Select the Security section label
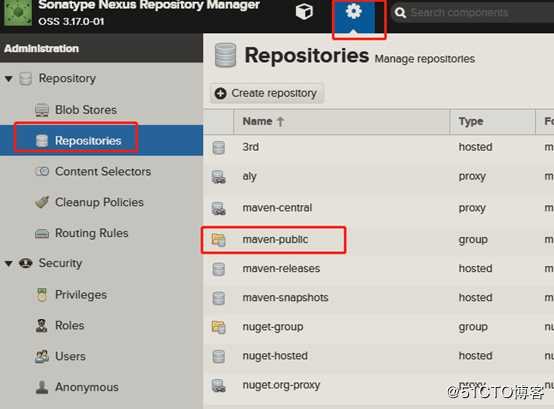Image resolution: width=554 pixels, height=409 pixels. 60,263
